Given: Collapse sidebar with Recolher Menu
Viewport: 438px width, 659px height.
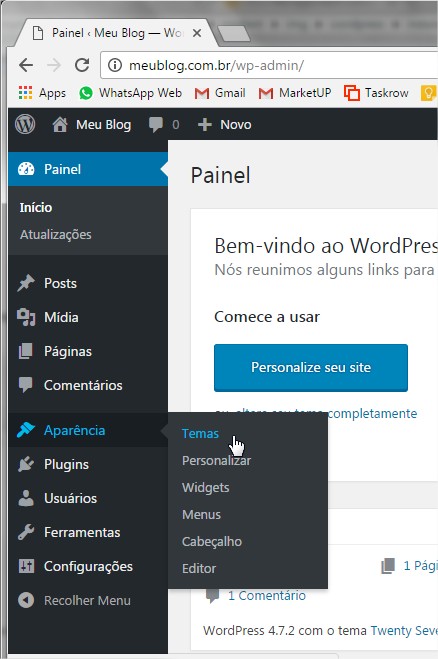Looking at the screenshot, I should click(74, 600).
